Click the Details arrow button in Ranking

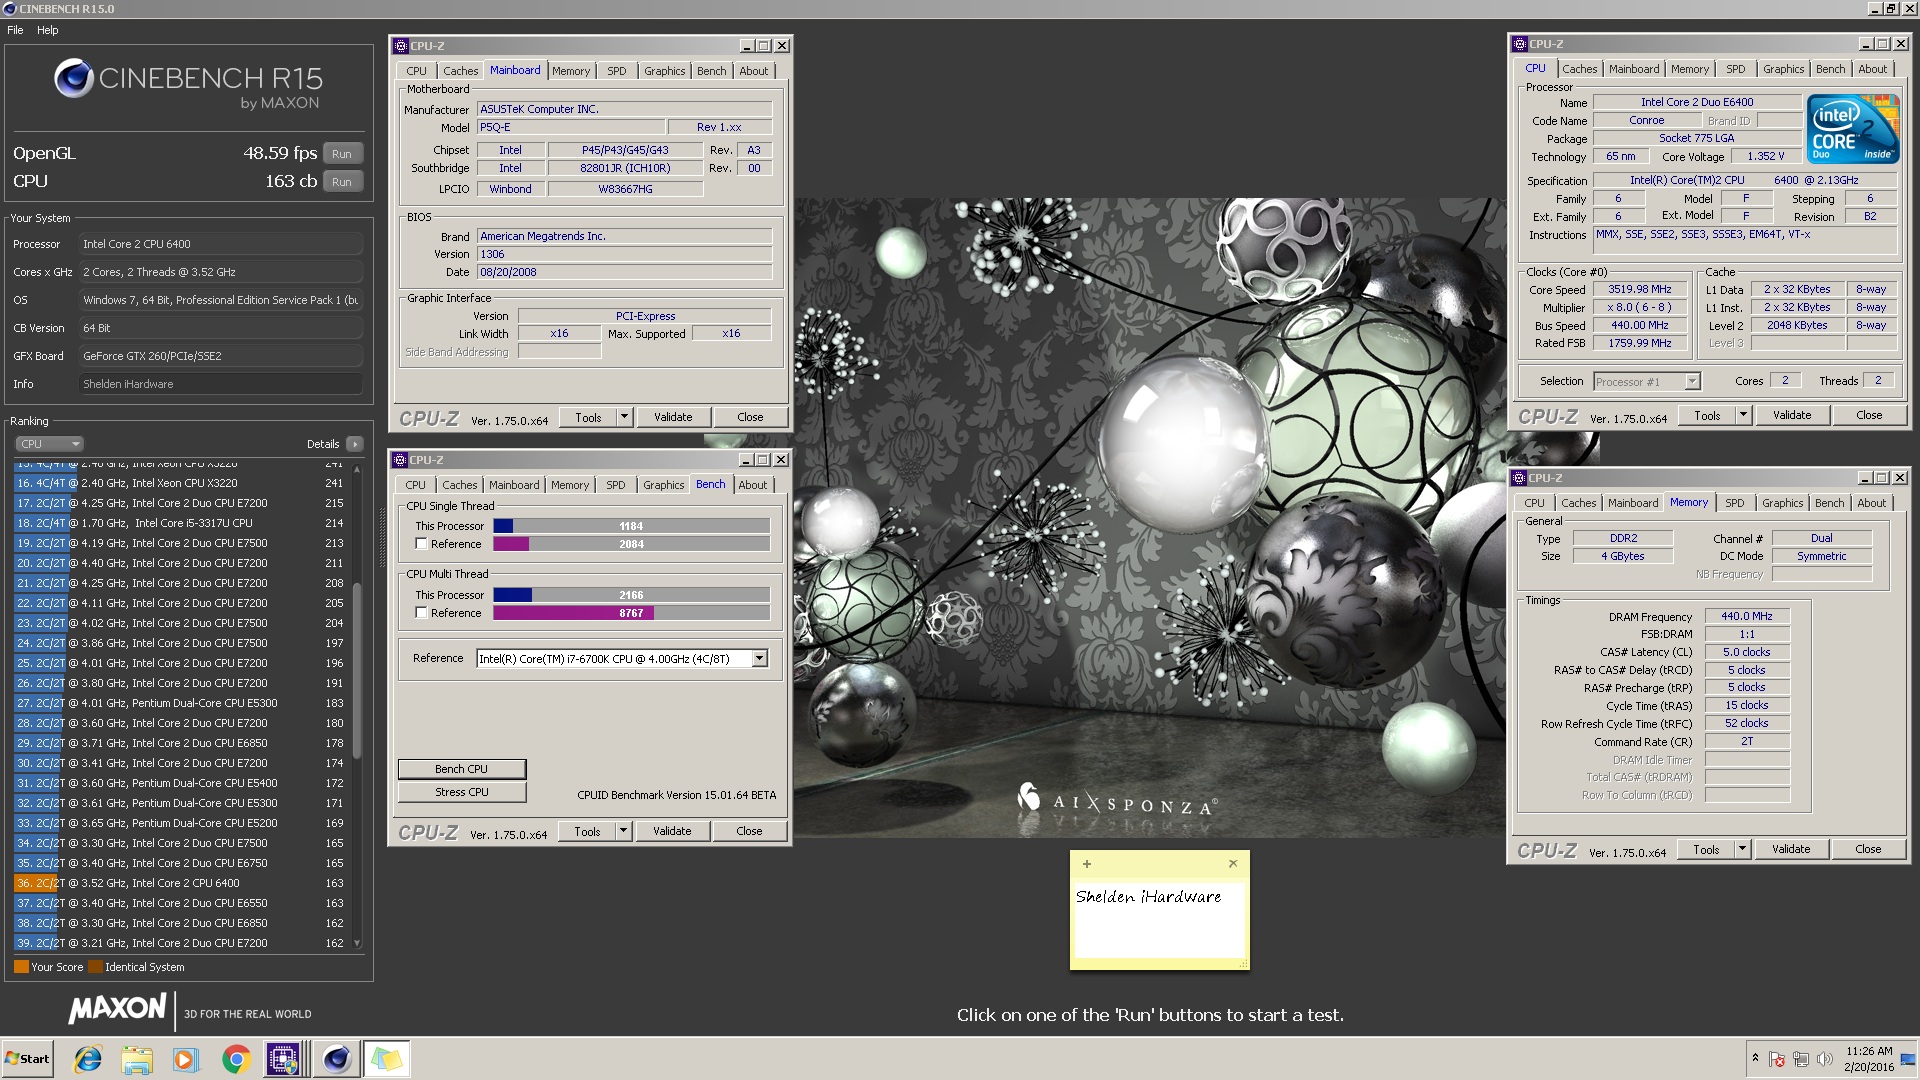pyautogui.click(x=355, y=444)
